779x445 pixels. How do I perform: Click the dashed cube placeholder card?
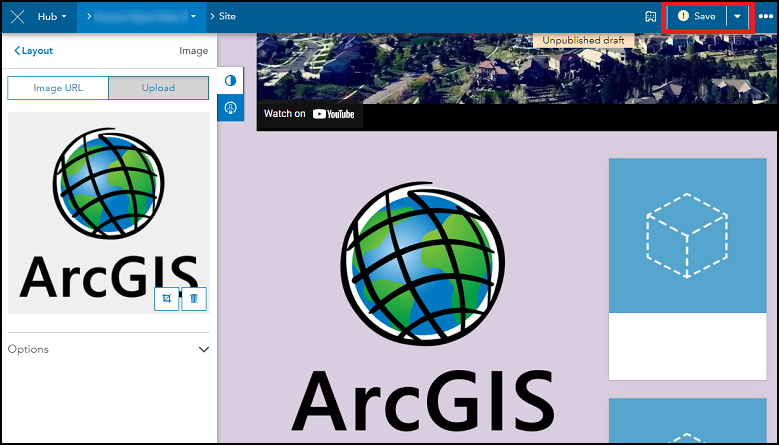point(688,269)
